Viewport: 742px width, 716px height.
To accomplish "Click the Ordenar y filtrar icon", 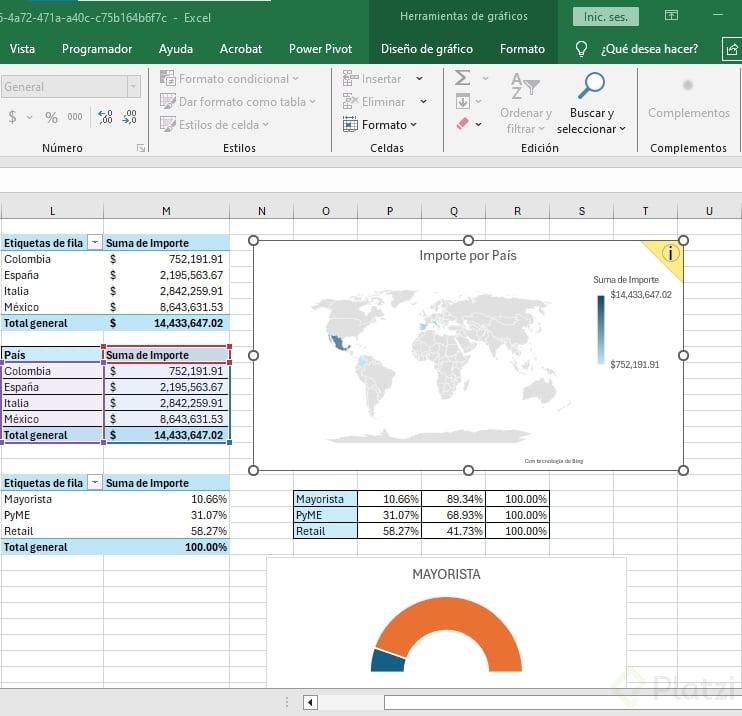I will click(525, 86).
